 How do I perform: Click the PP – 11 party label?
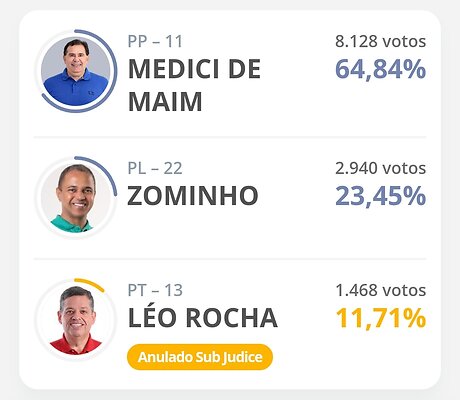[x=155, y=42]
